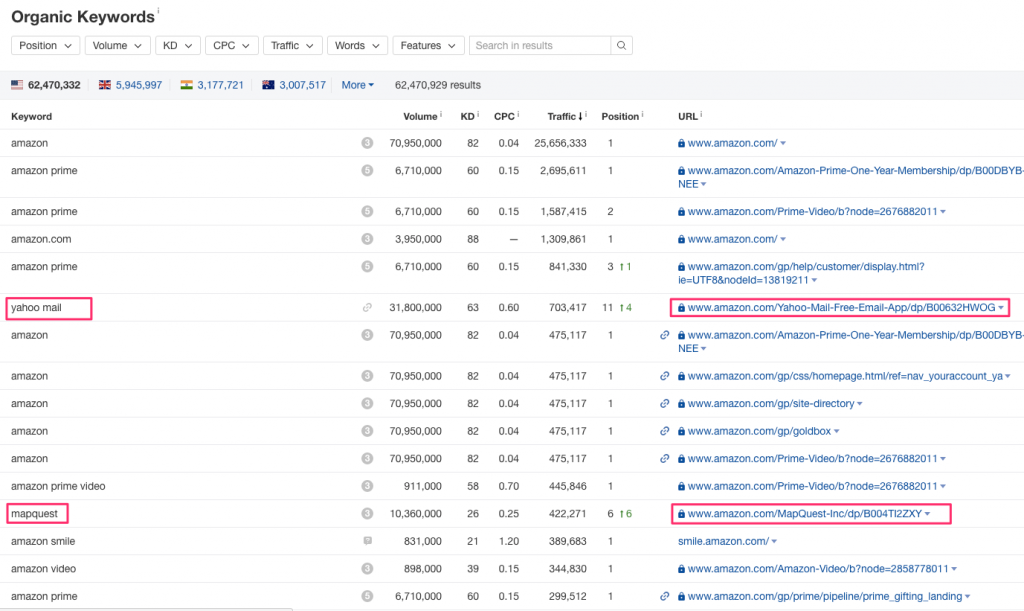Select the Australia flag 3,007,517 country
The image size is (1024, 611).
294,85
